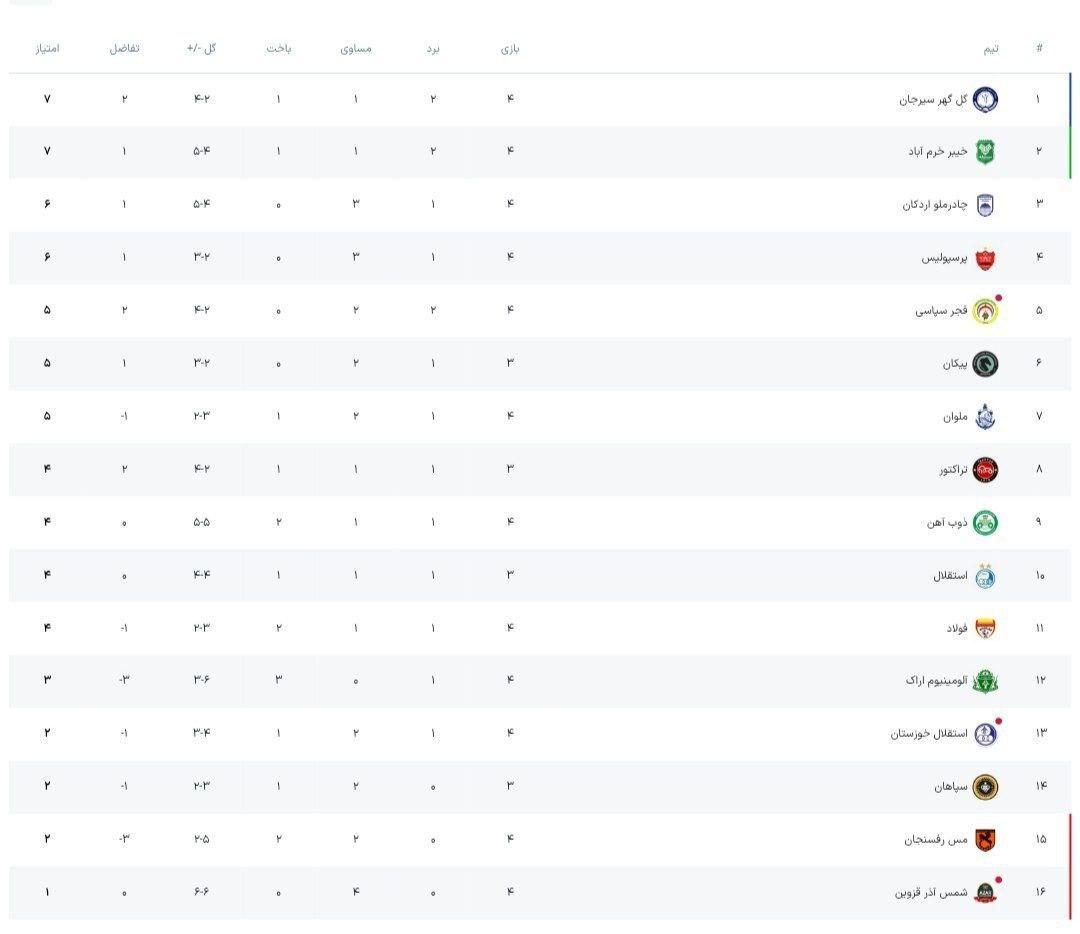Click the Zob Ahan green logo
Viewport: 1080px width, 934px height.
coord(985,523)
